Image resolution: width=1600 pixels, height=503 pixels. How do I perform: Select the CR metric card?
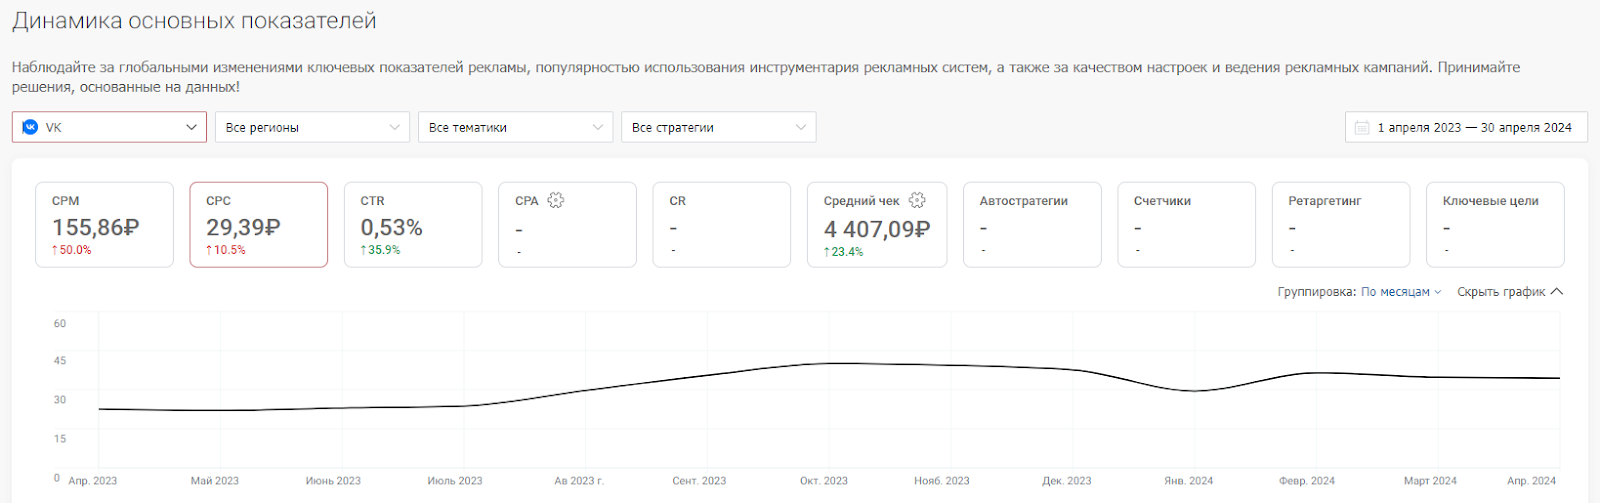pyautogui.click(x=722, y=225)
